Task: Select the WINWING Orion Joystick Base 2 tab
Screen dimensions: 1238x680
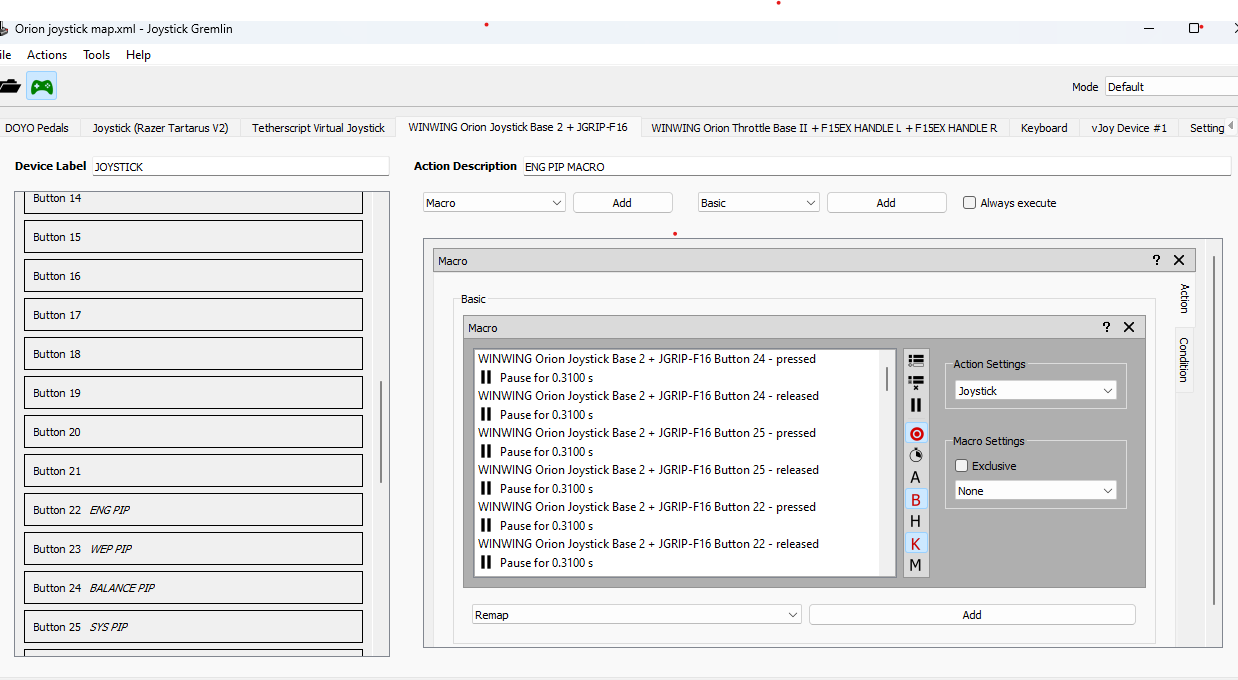Action: point(518,127)
